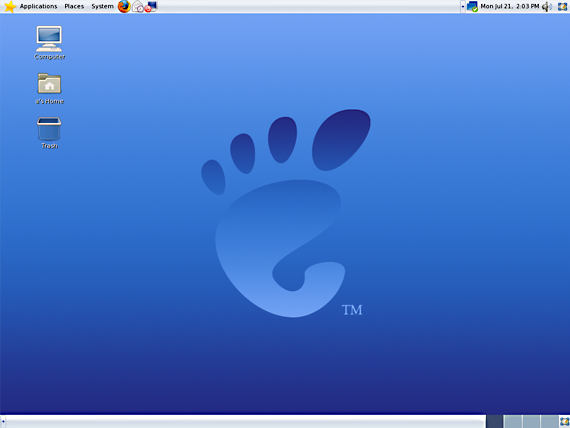Click the bottom-right window selector icon
Image resolution: width=570 pixels, height=428 pixels.
564,421
